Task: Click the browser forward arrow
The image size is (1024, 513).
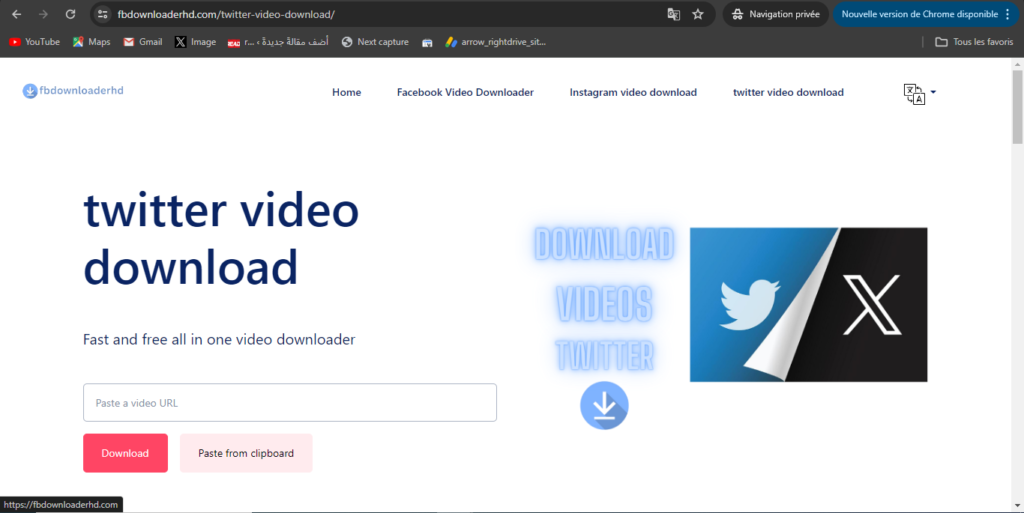Action: coord(43,14)
